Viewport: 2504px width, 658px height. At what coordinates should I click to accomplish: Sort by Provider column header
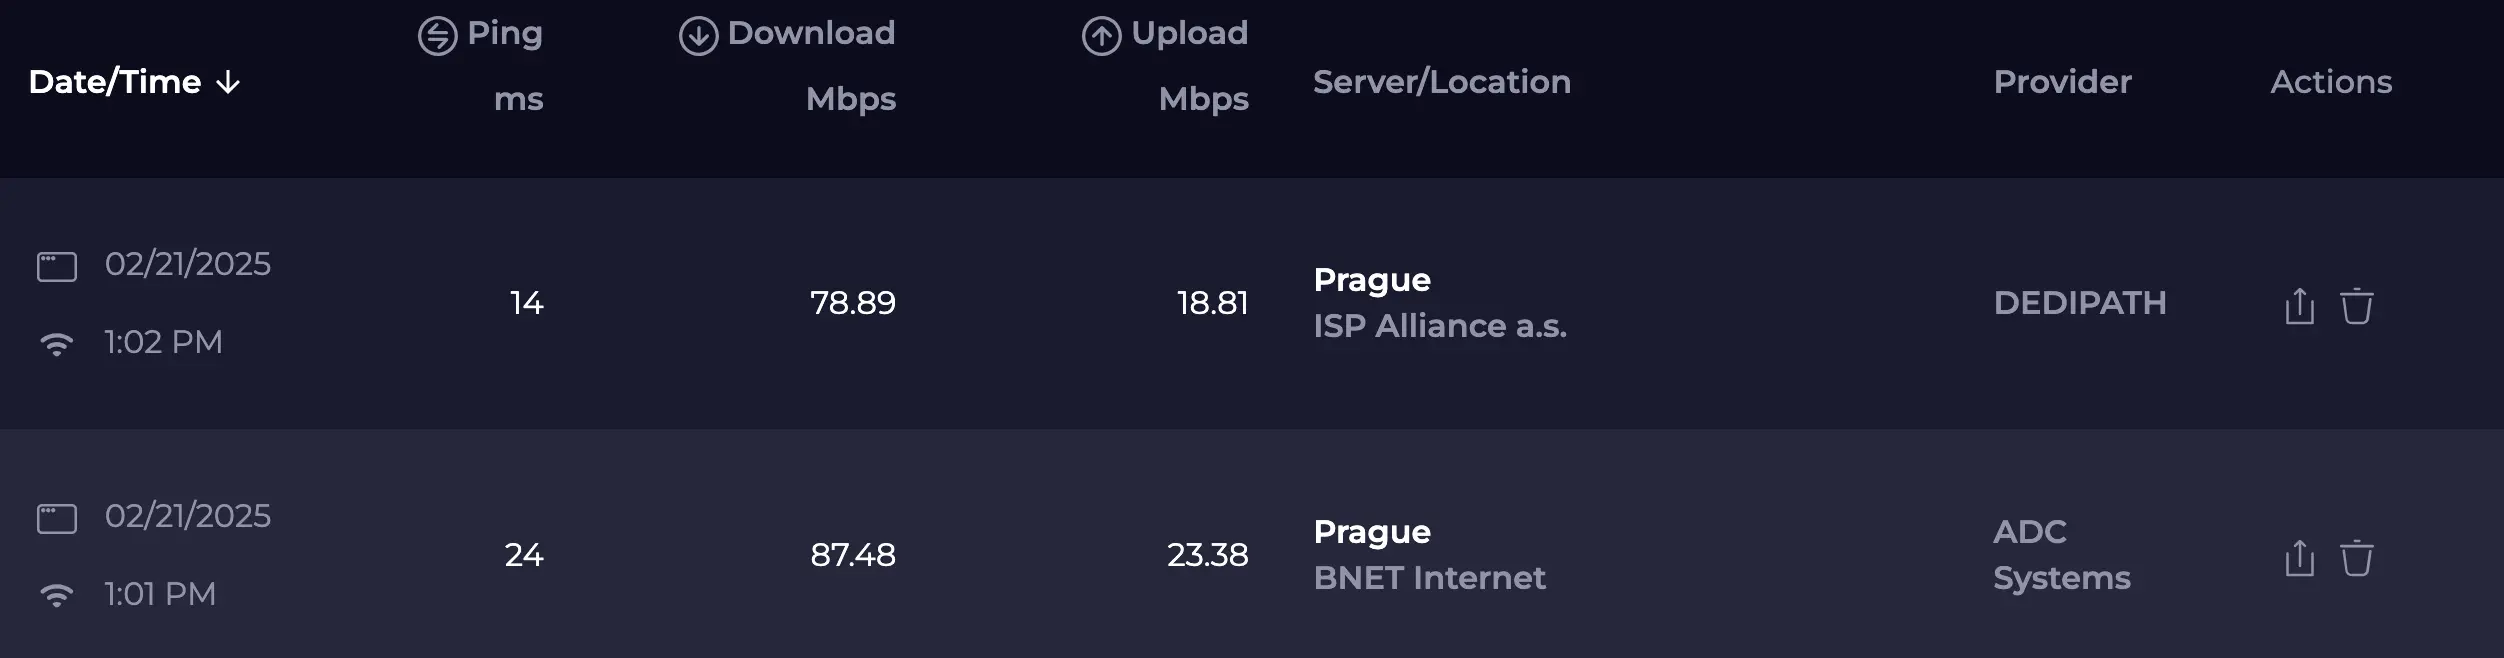tap(2062, 82)
